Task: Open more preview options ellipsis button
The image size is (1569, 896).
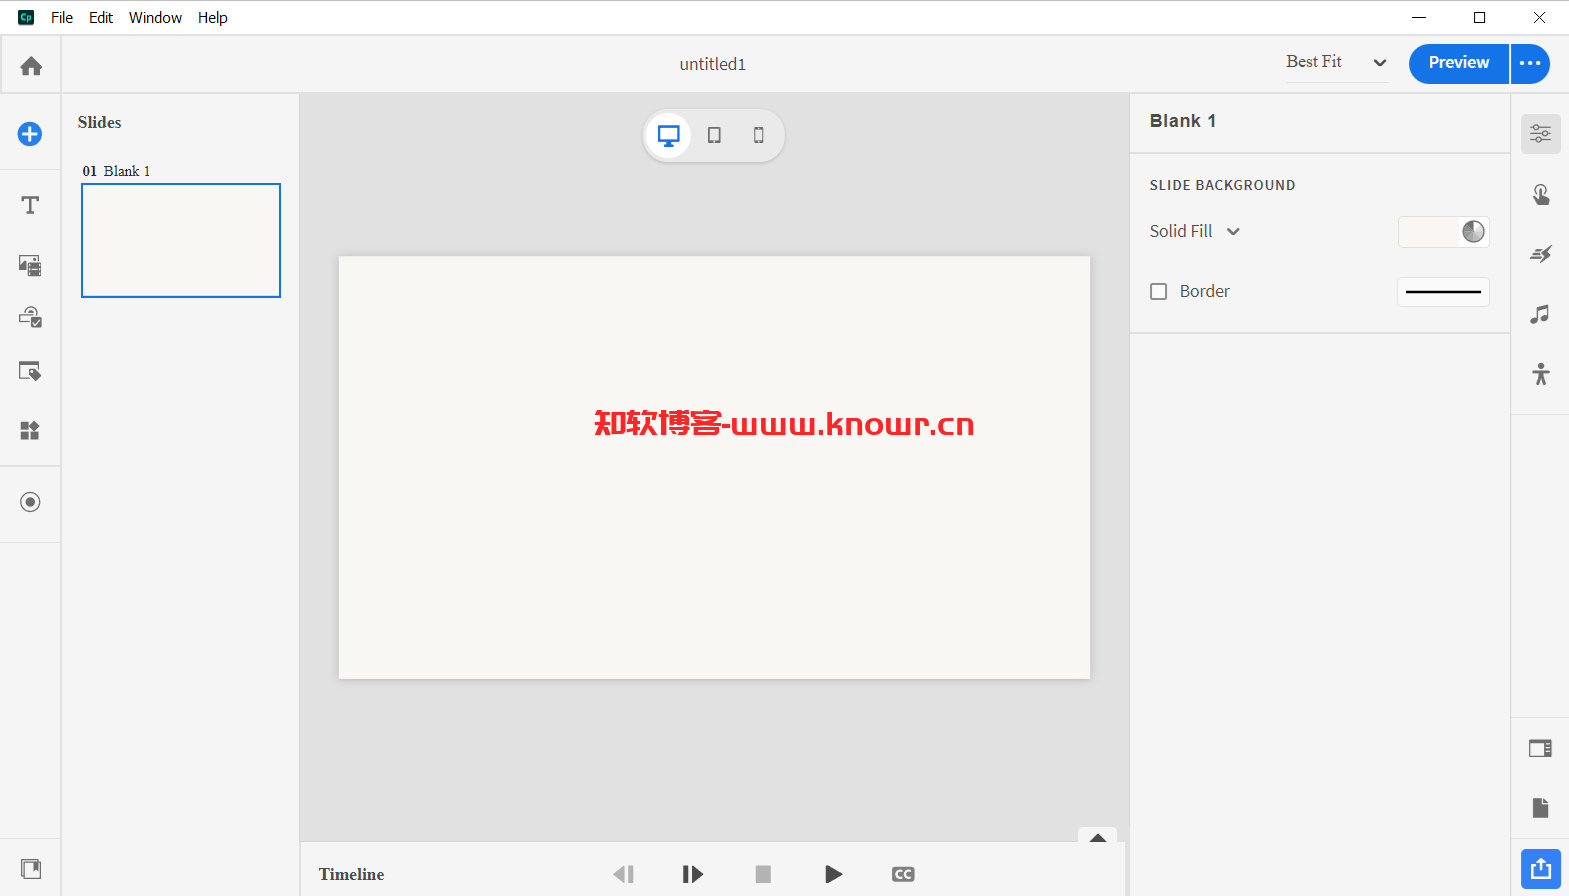Action: pyautogui.click(x=1530, y=63)
